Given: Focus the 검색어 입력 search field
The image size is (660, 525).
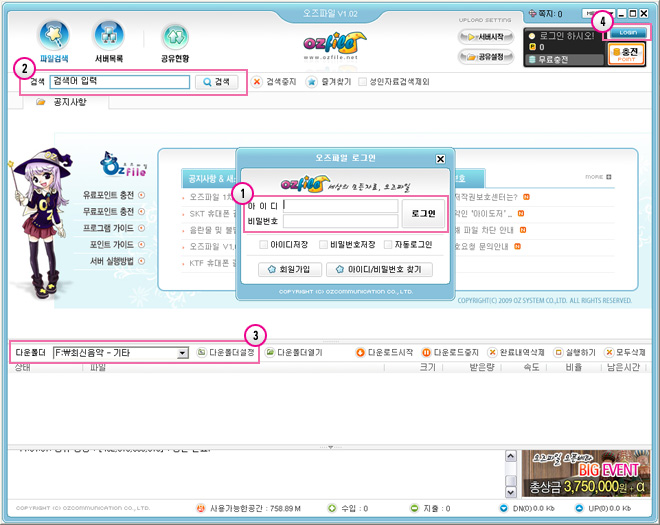Looking at the screenshot, I should tap(120, 82).
